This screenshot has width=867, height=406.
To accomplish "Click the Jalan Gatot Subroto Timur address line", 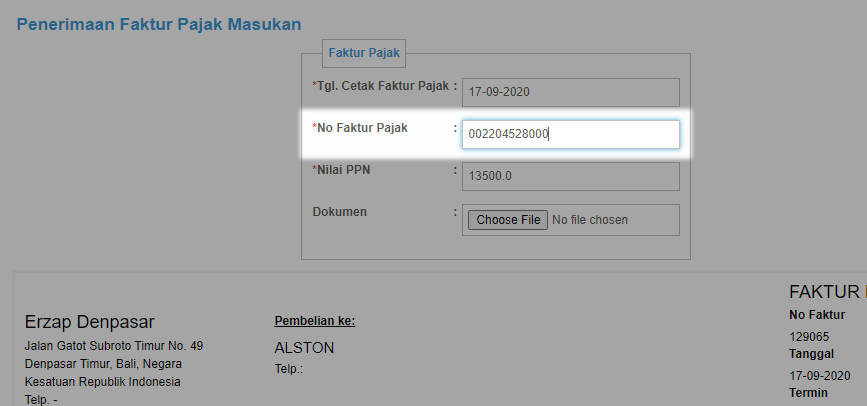I will [113, 346].
